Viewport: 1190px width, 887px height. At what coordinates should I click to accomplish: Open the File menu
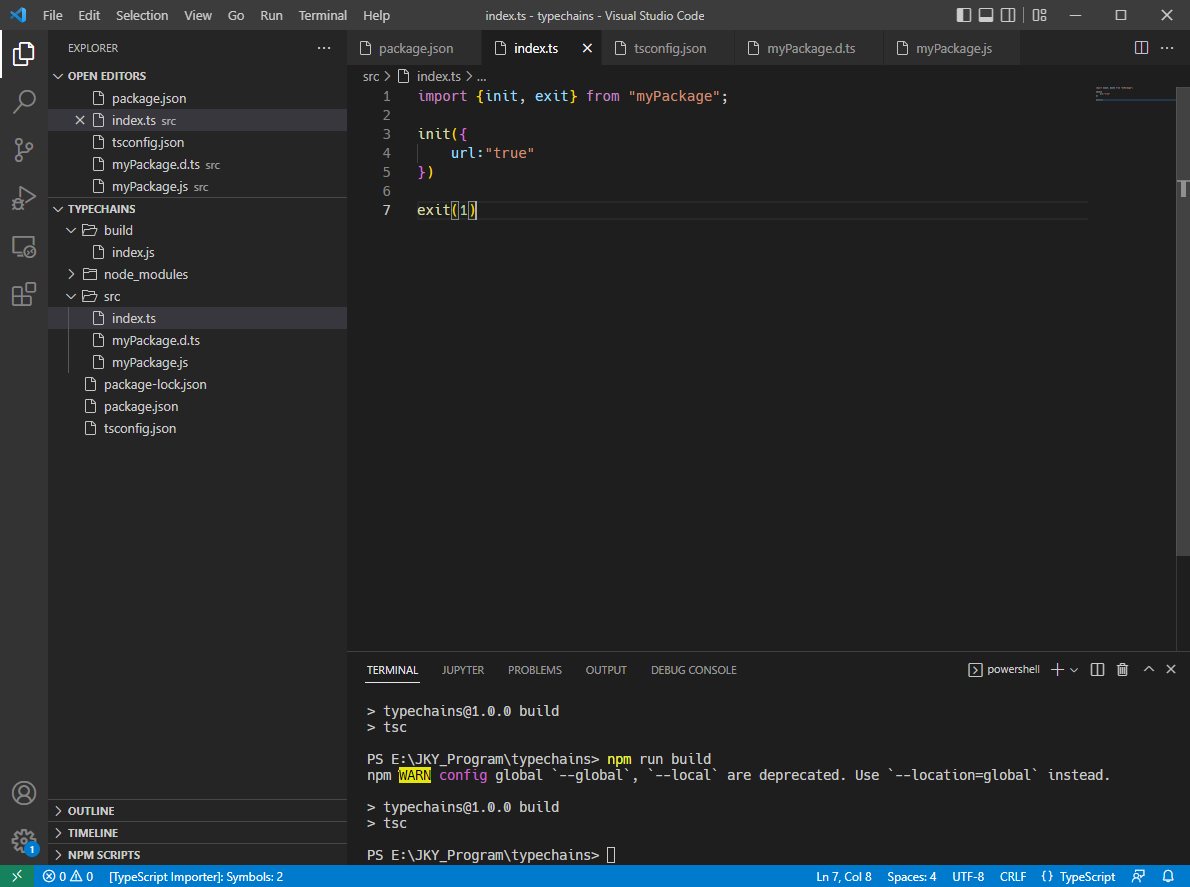(x=52, y=15)
